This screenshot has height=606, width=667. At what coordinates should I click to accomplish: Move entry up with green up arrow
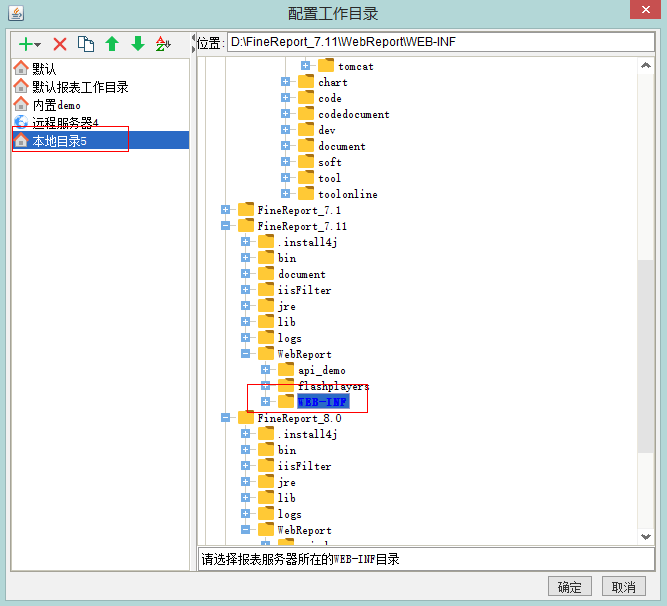[x=112, y=44]
